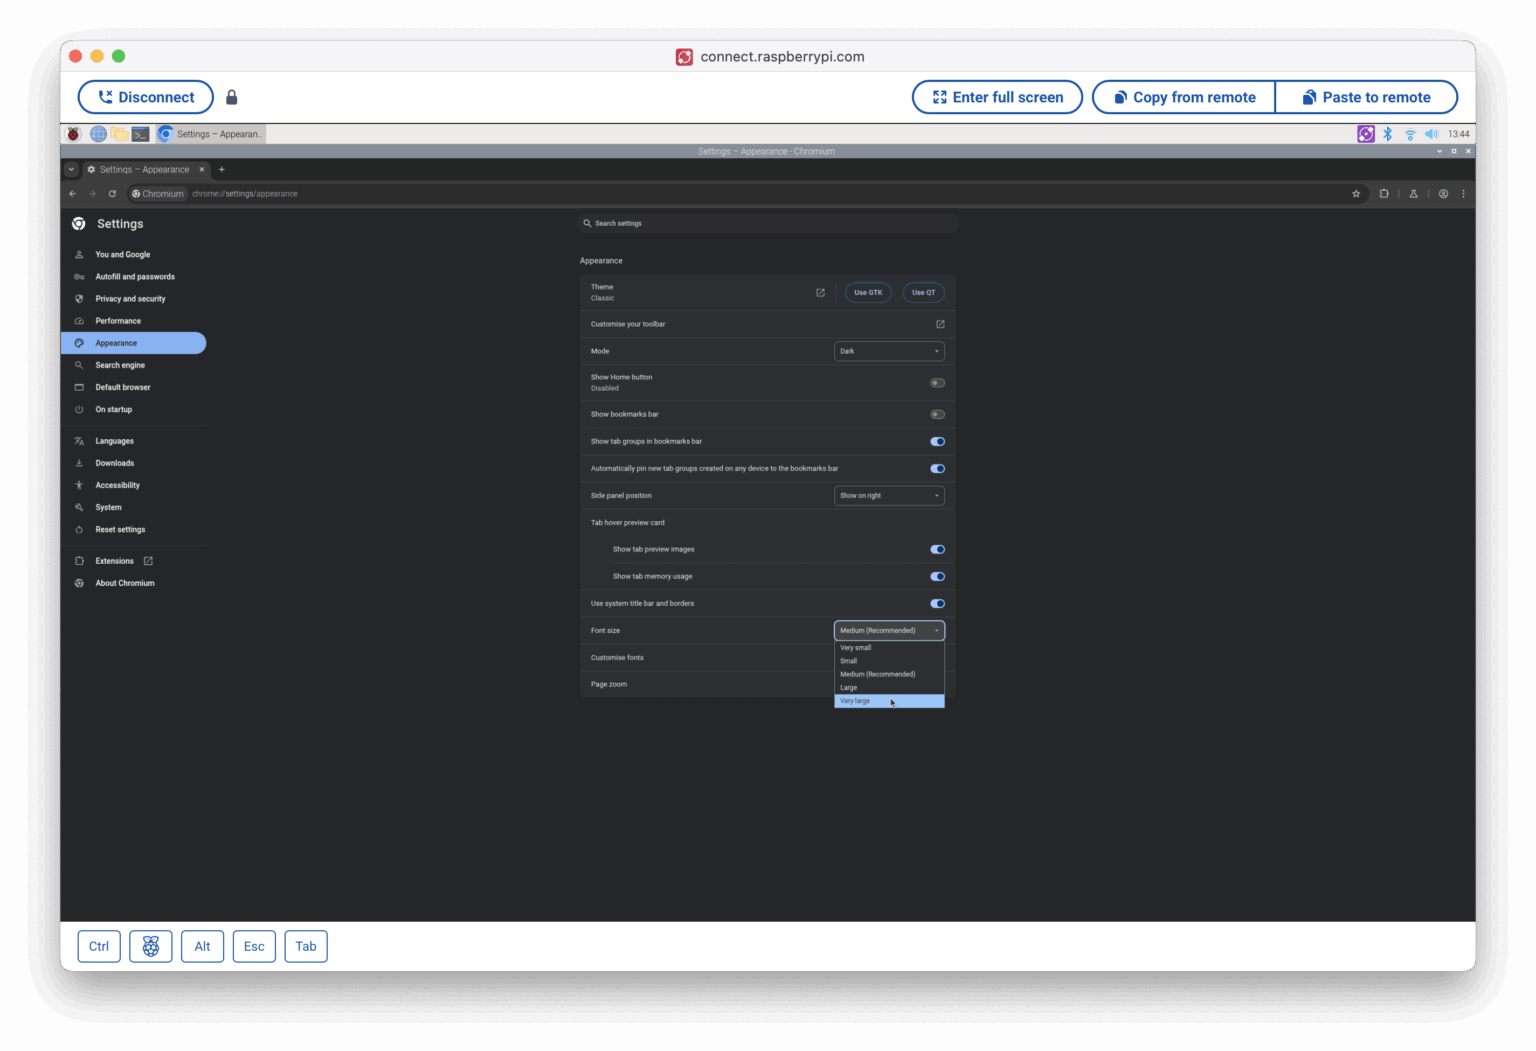1536x1051 pixels.
Task: Open the external link icon beside Customise your toolbar
Action: (x=940, y=324)
